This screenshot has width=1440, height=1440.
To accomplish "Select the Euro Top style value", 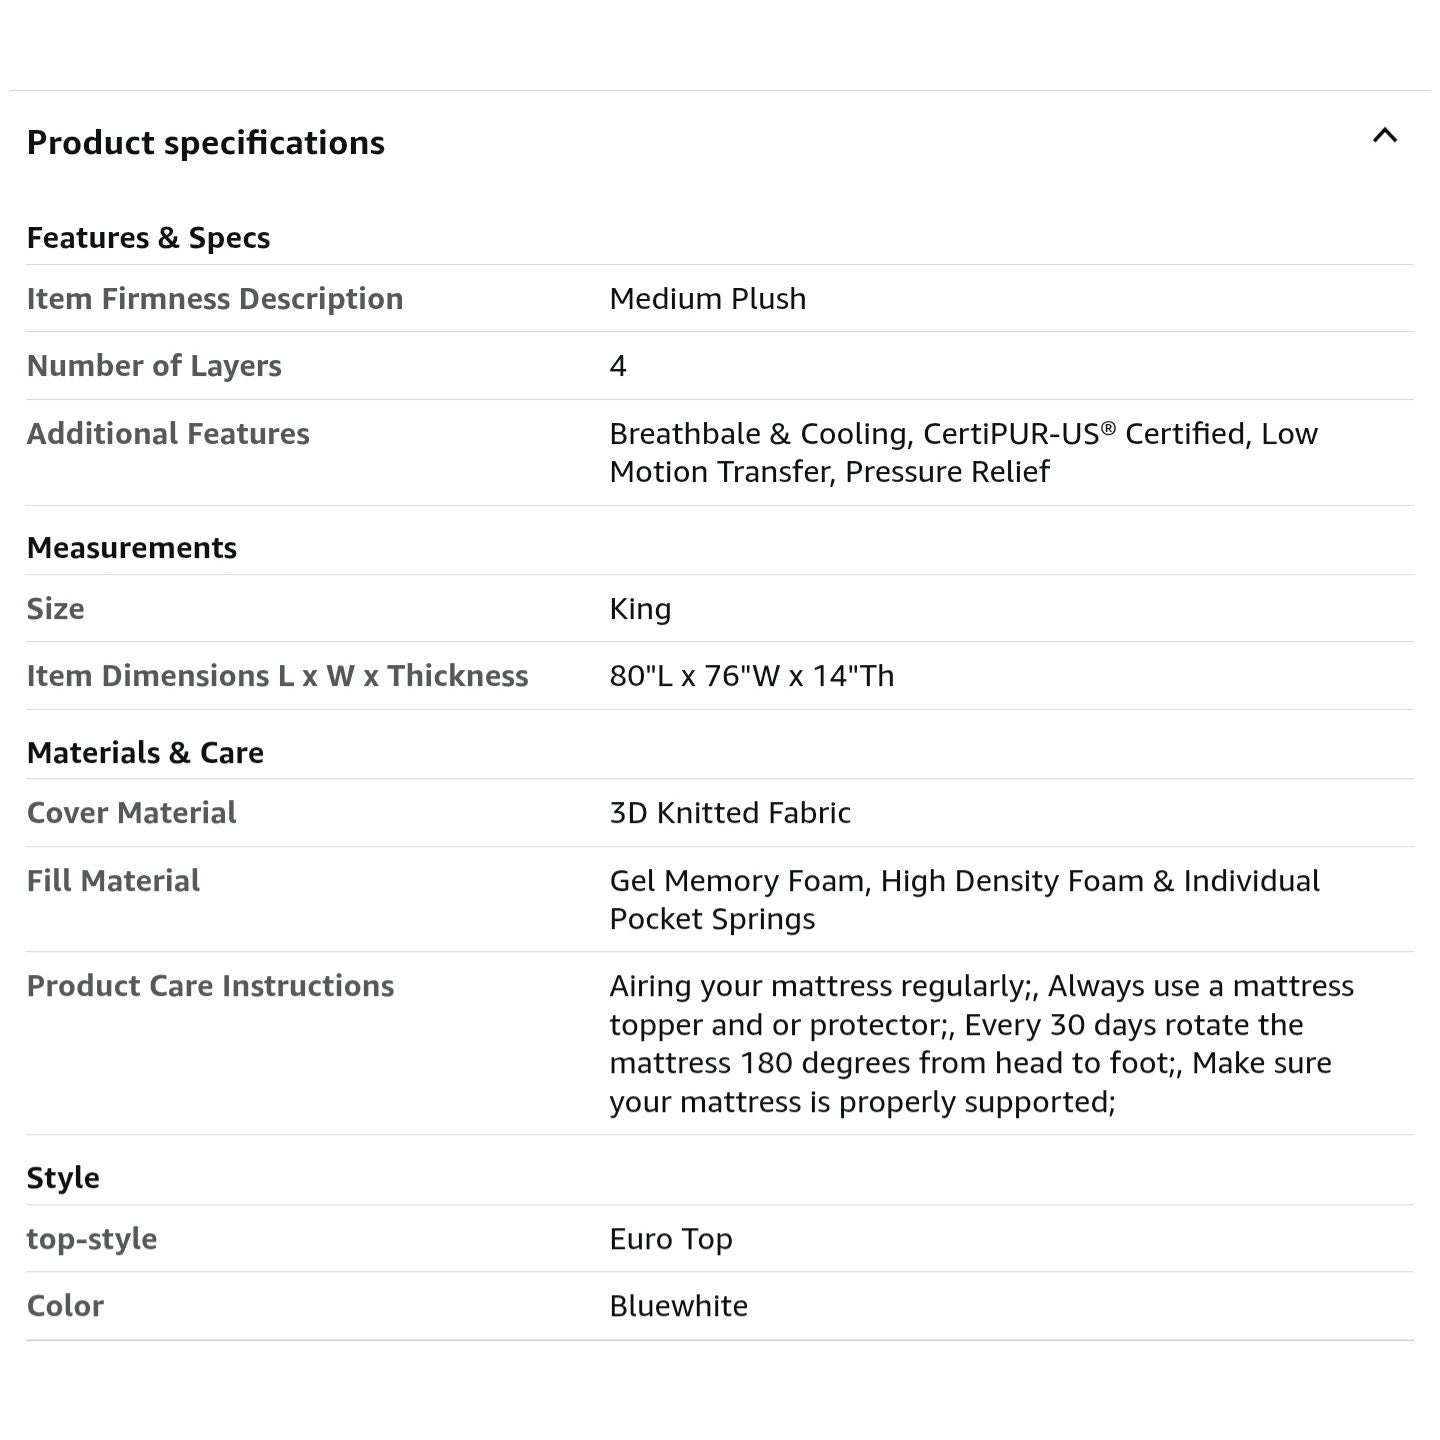I will tap(670, 1239).
